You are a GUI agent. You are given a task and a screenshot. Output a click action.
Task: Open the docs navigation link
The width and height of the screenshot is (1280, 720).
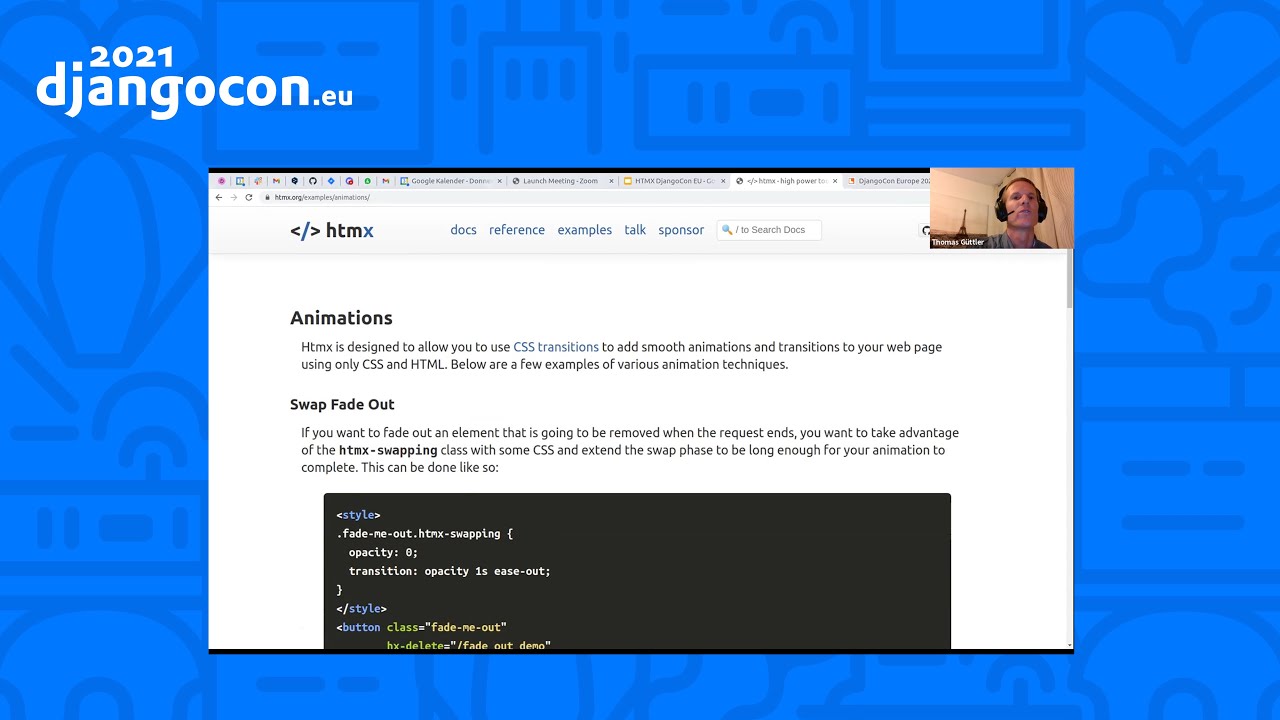click(x=463, y=230)
